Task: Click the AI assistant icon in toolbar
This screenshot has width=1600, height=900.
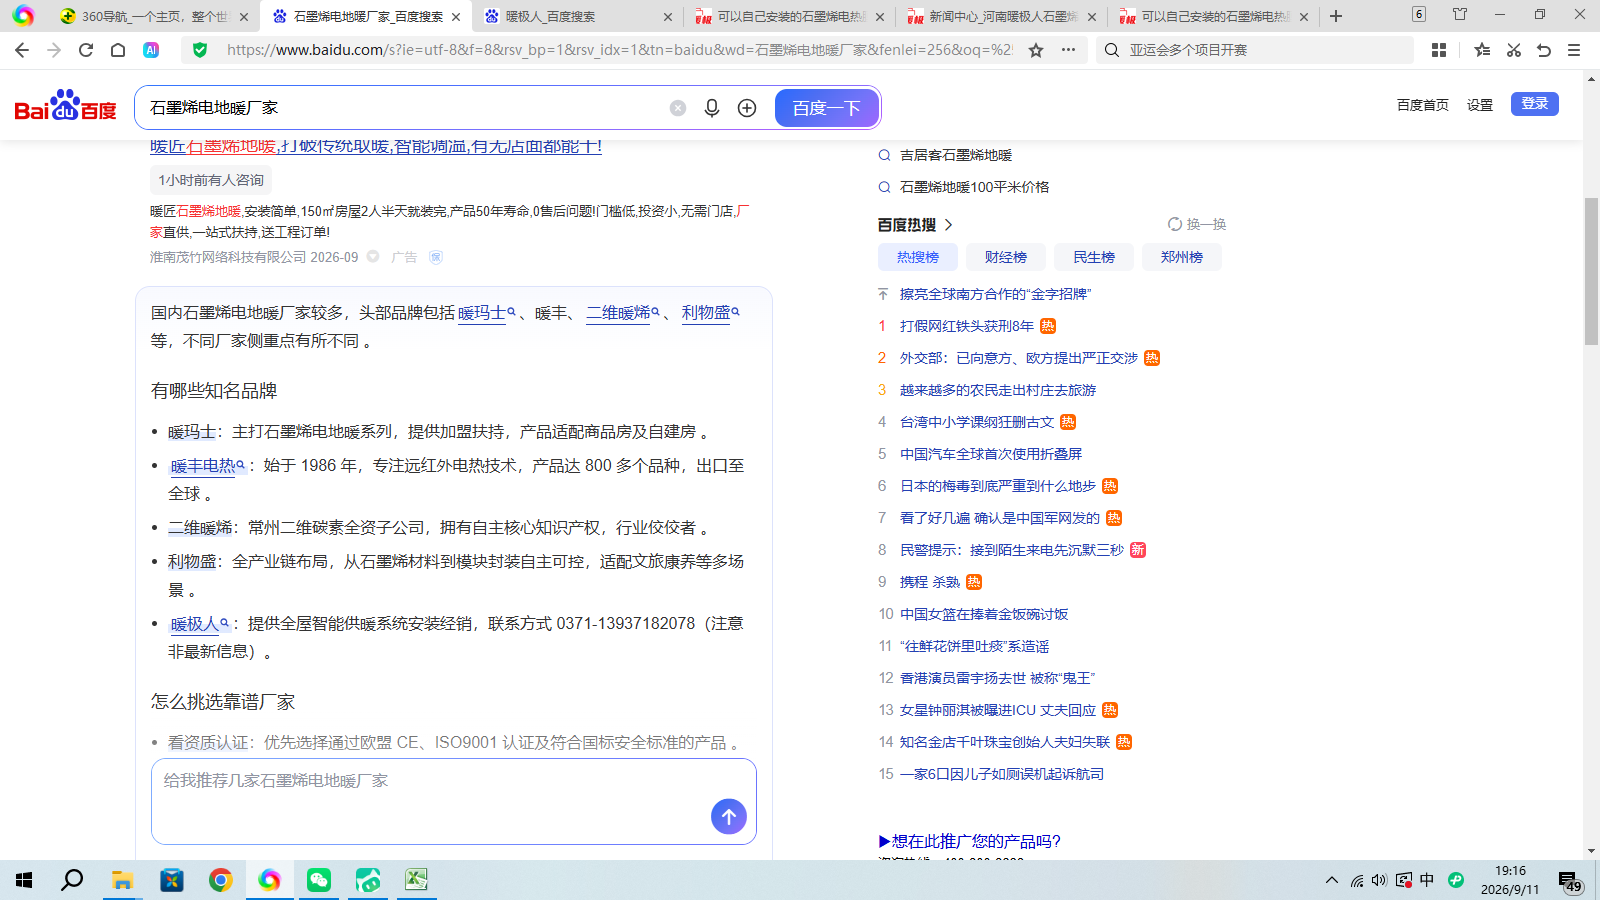Action: click(x=151, y=50)
